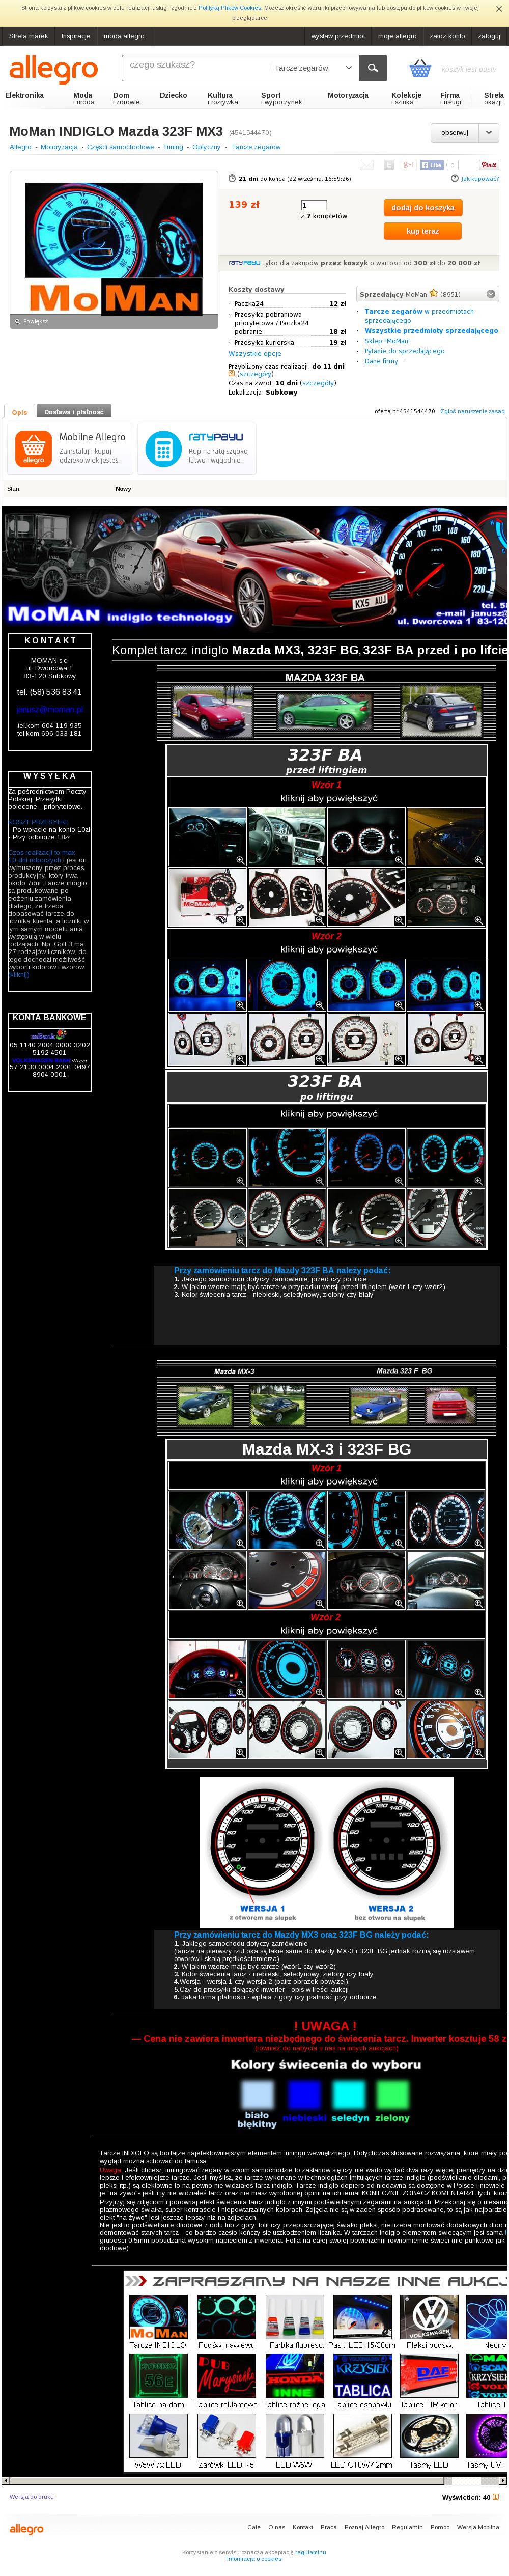Click the 'zaloguj' link in the top bar
The height and width of the screenshot is (2576, 509).
click(488, 36)
